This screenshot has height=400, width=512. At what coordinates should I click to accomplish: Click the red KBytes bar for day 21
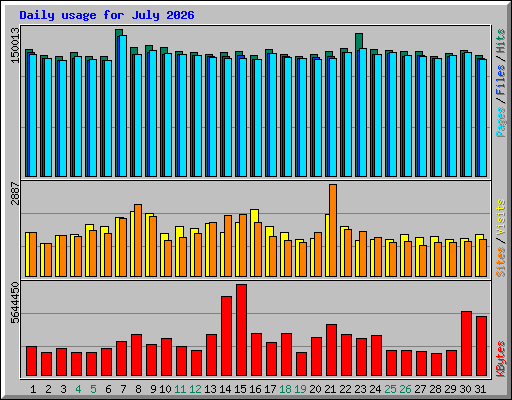[x=332, y=350]
